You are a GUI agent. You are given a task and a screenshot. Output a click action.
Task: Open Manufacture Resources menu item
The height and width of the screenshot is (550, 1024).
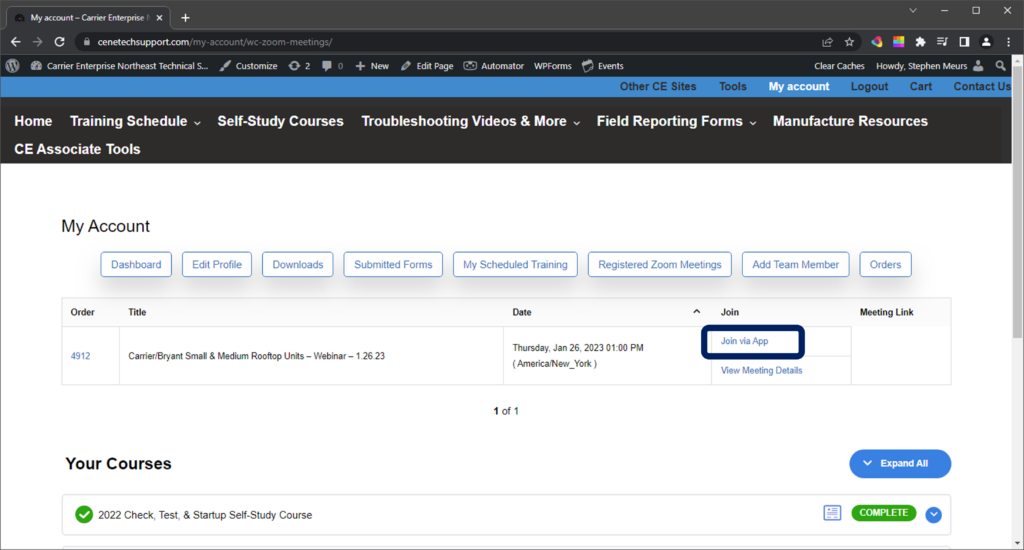[850, 121]
